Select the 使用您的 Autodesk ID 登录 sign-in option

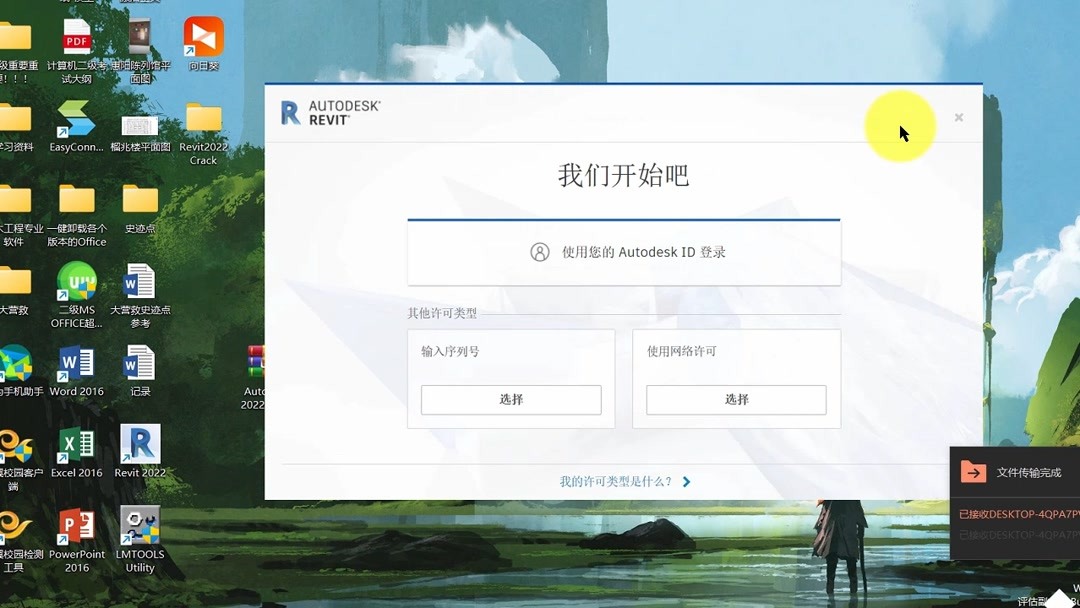624,252
